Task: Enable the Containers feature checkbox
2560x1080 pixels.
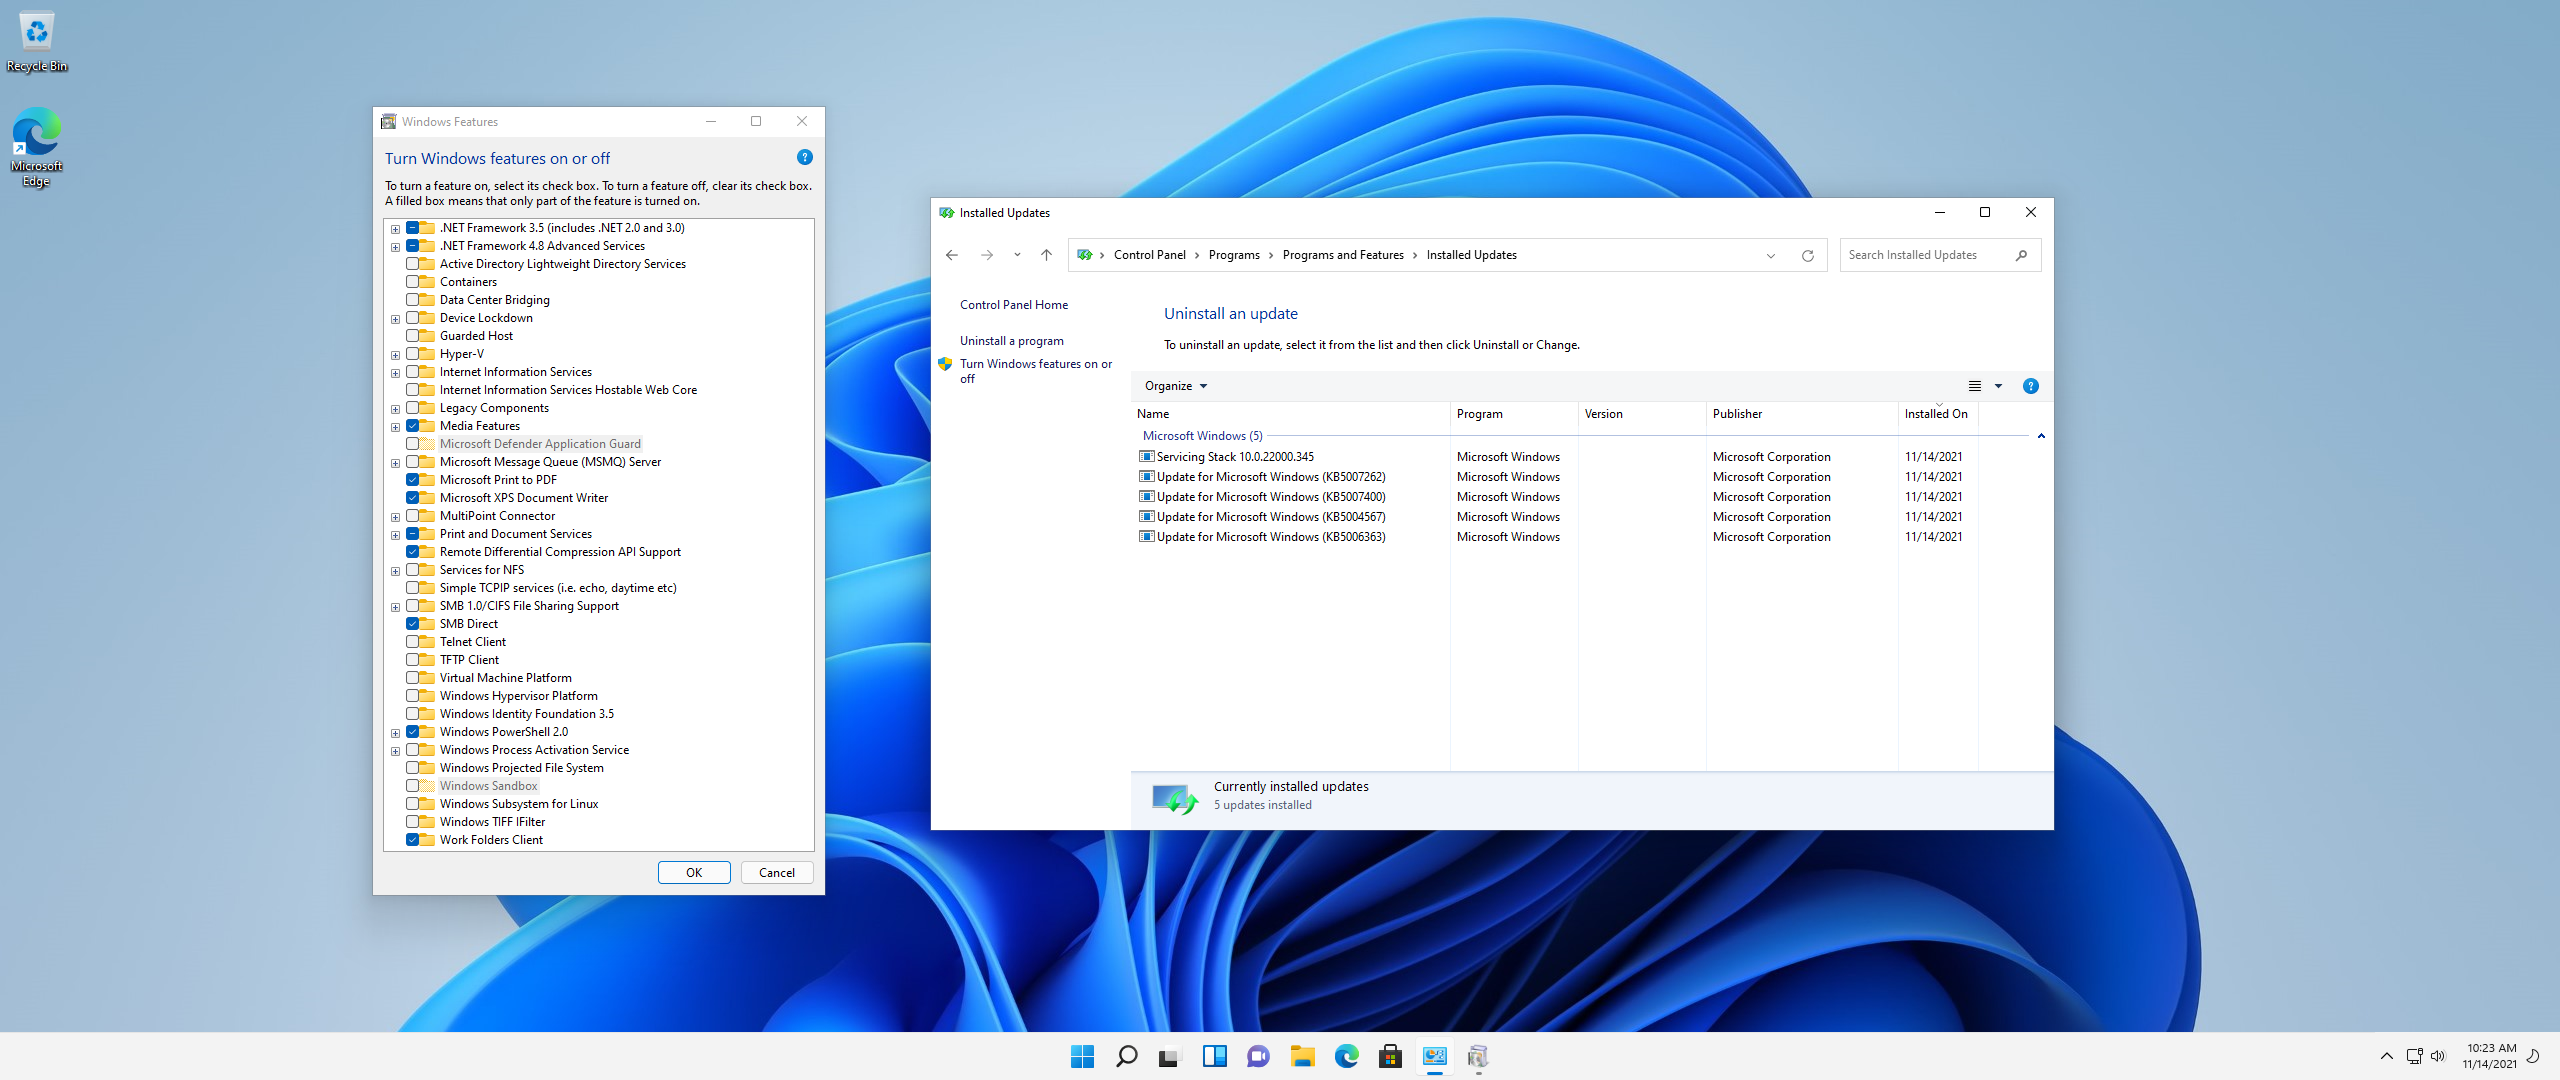Action: (412, 282)
